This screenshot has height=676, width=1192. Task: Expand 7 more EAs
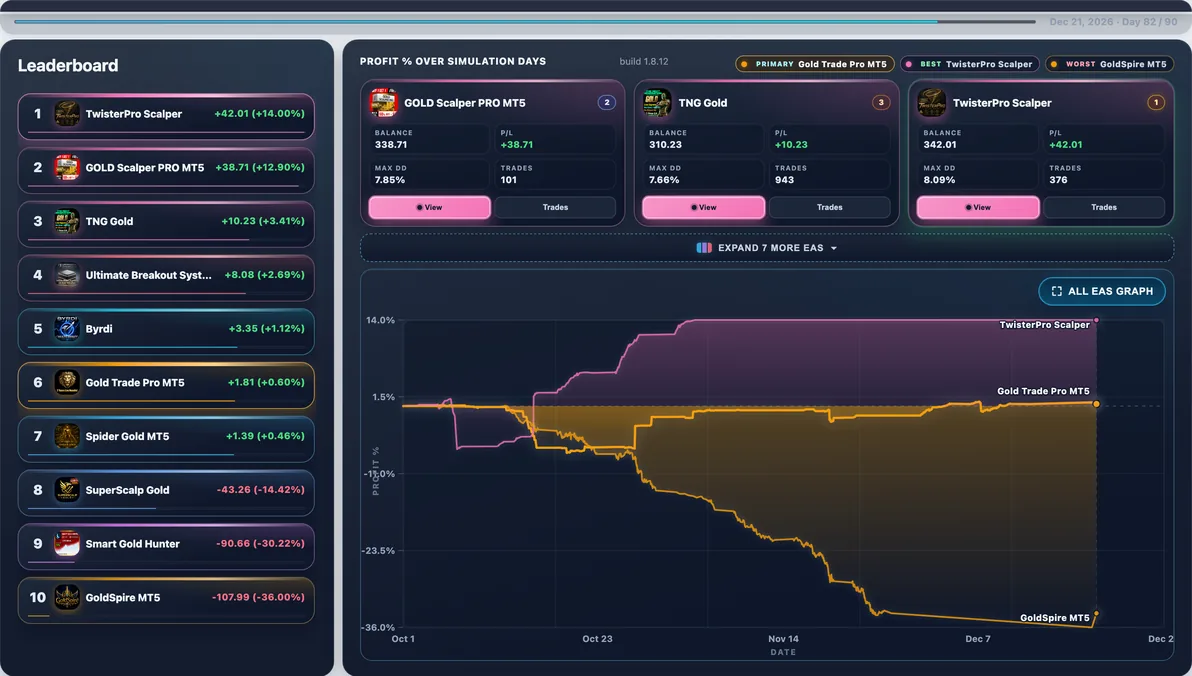pos(767,248)
